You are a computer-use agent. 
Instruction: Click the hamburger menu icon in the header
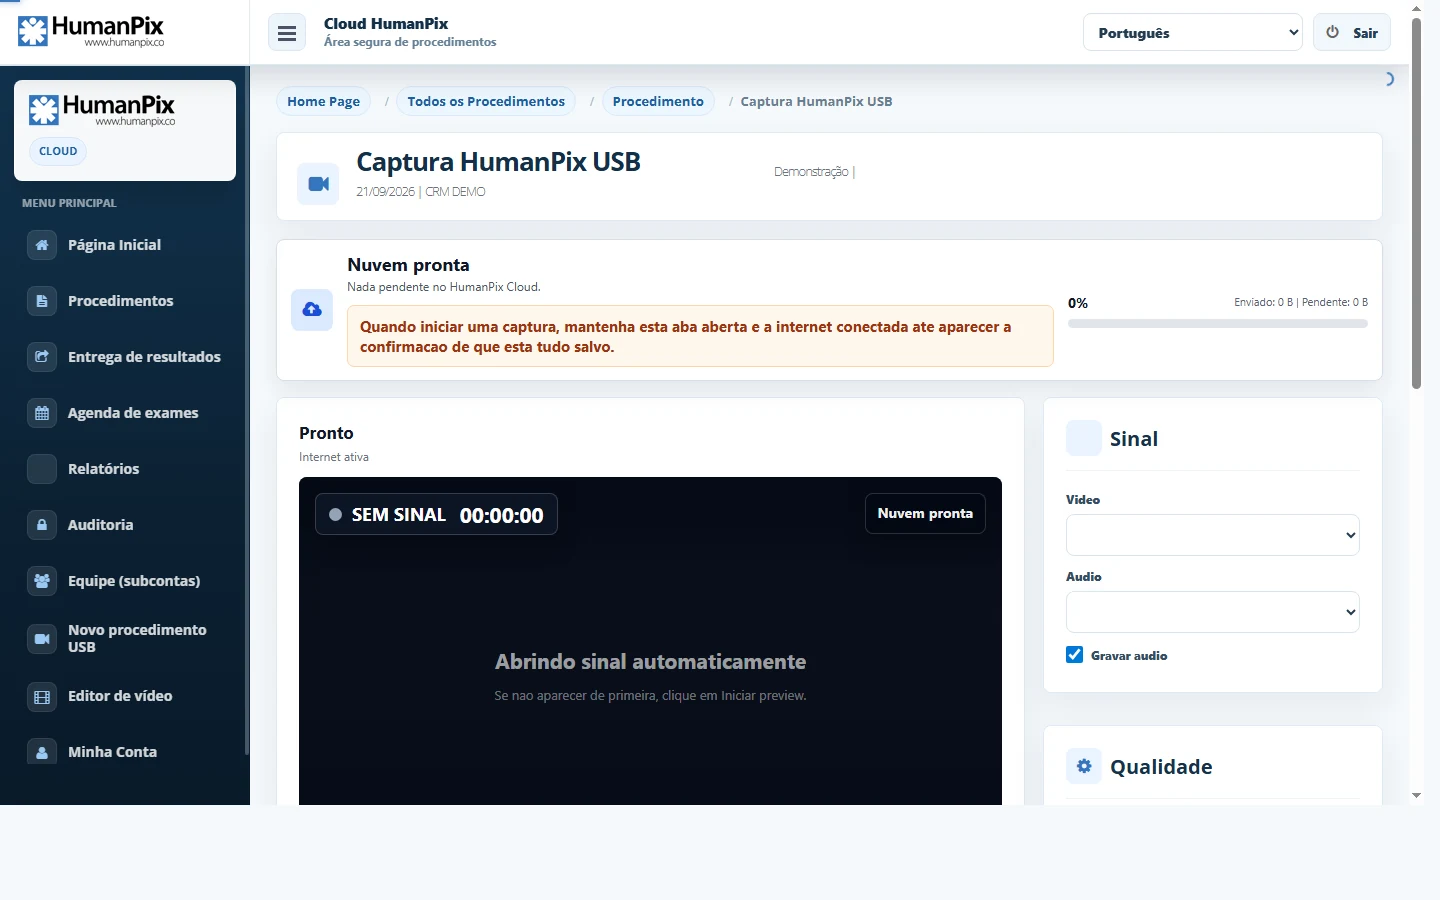(x=287, y=33)
